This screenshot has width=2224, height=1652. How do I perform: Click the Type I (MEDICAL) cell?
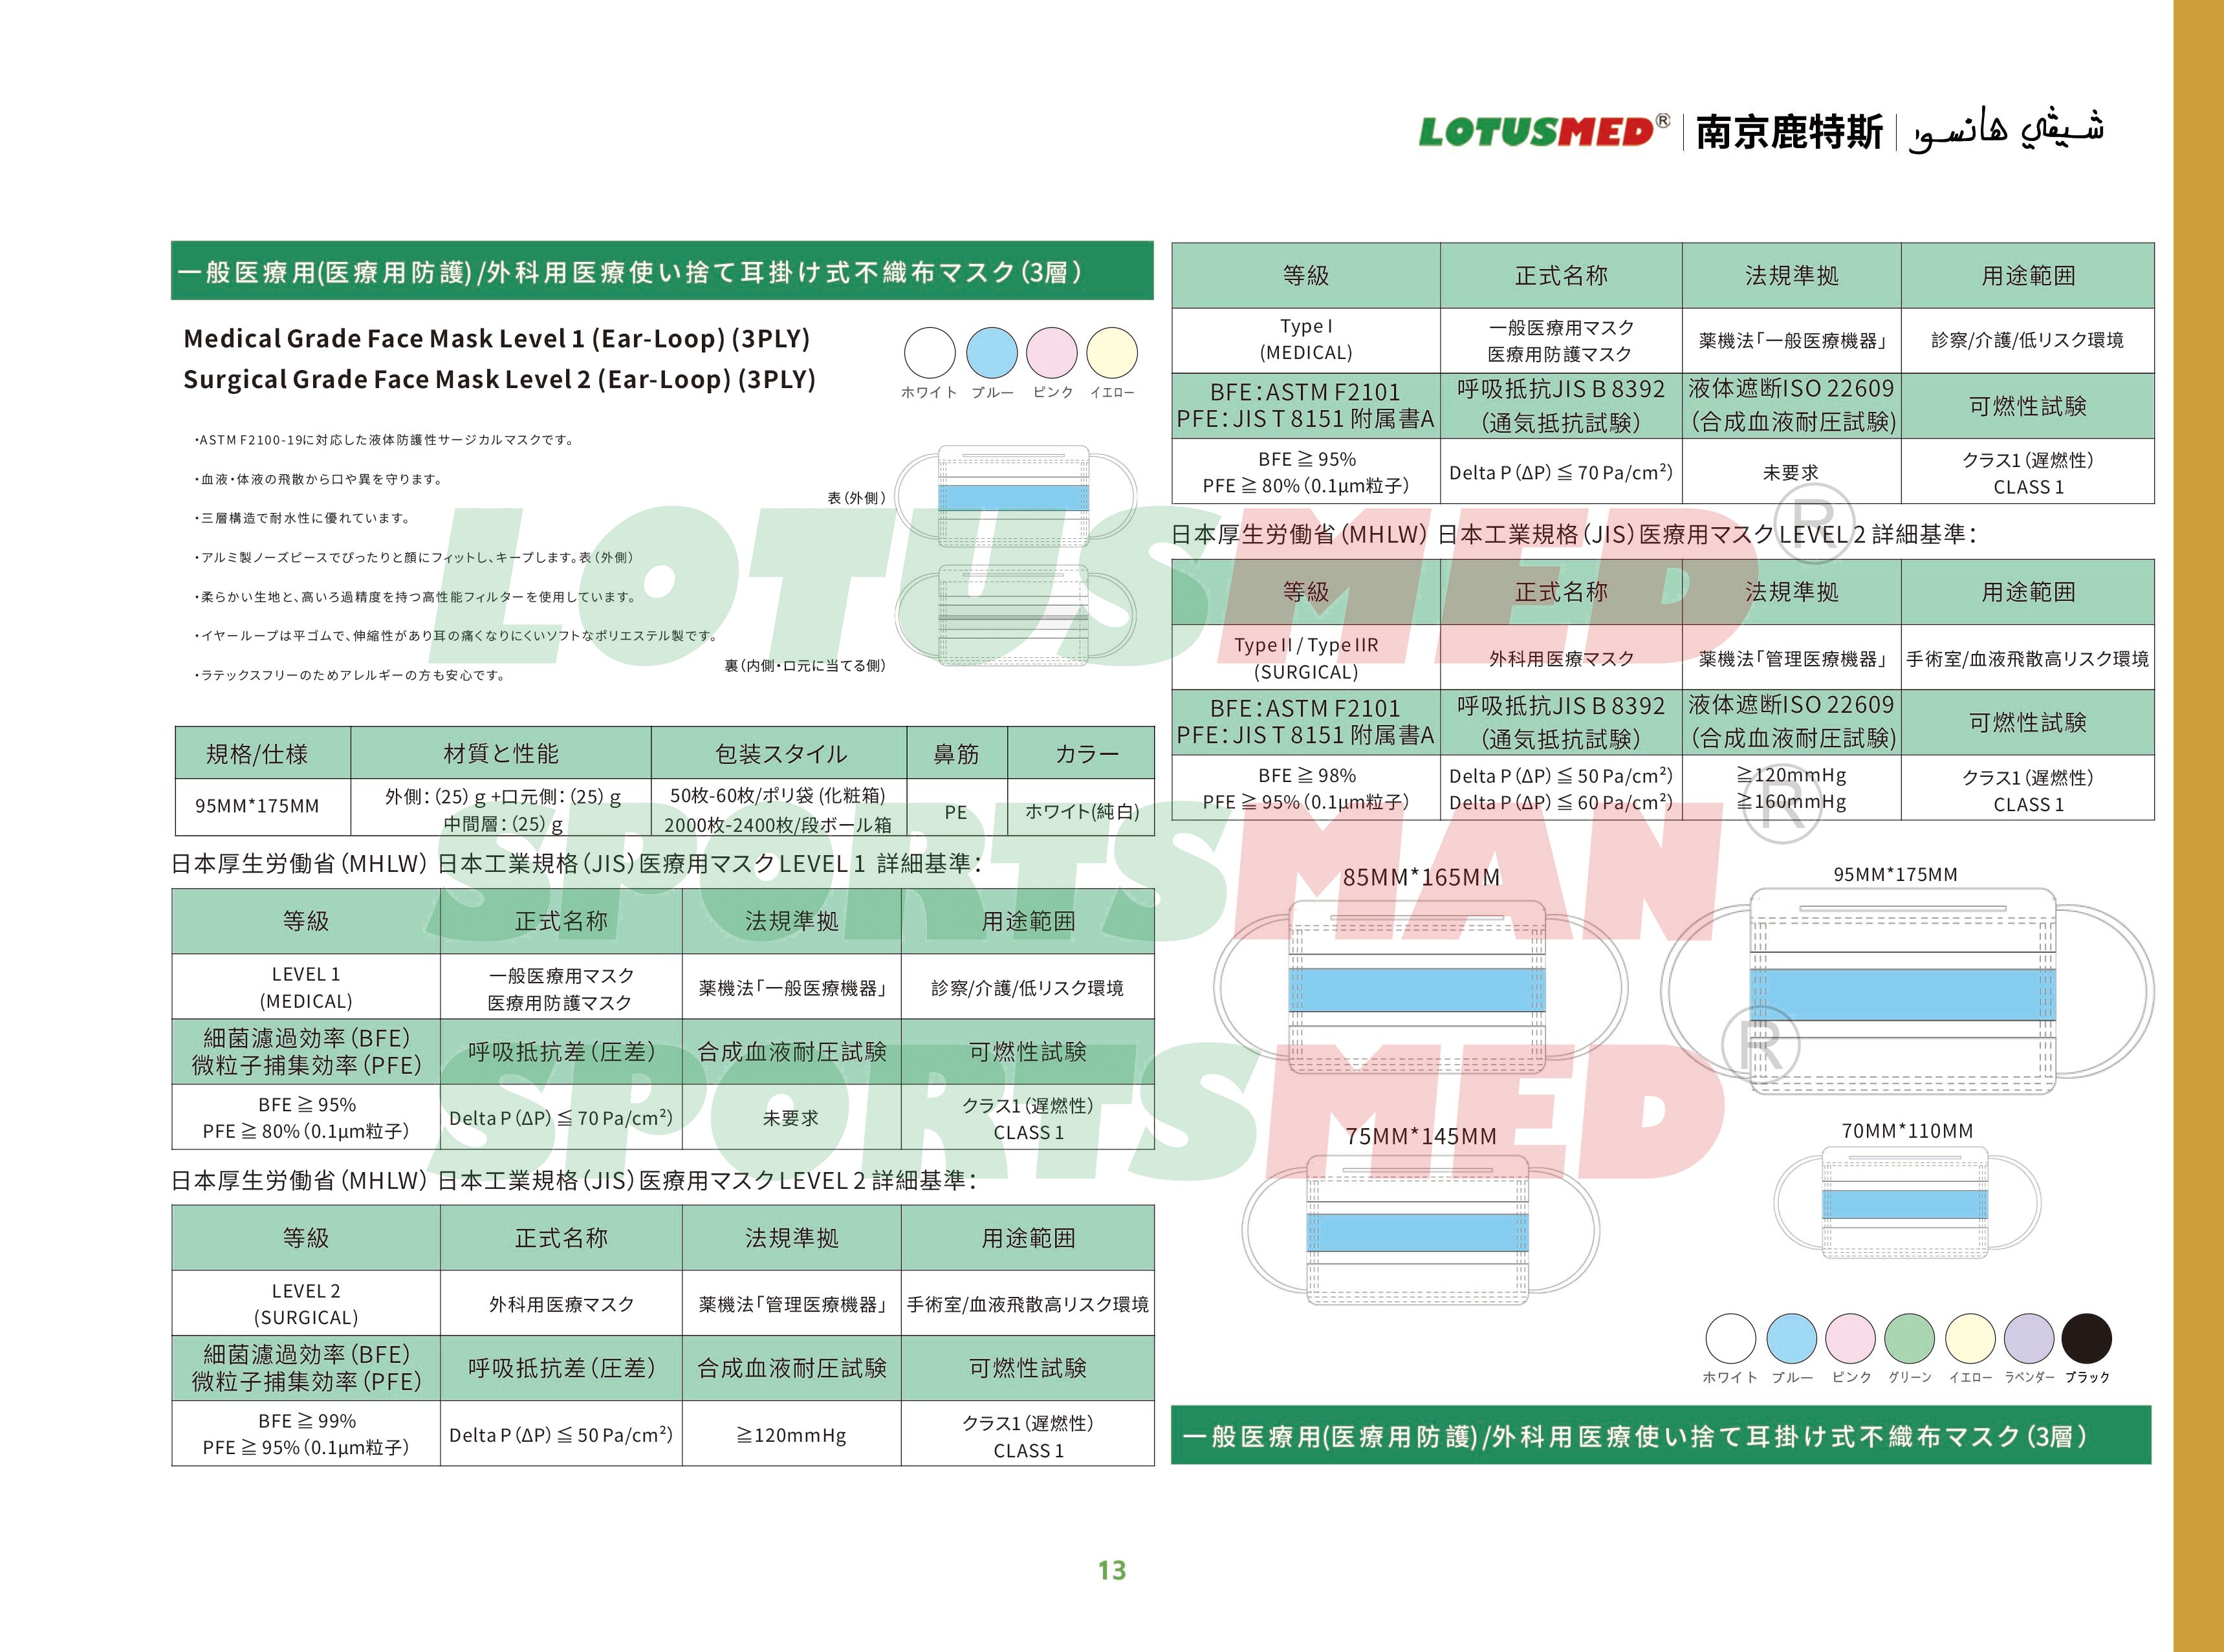[1306, 340]
